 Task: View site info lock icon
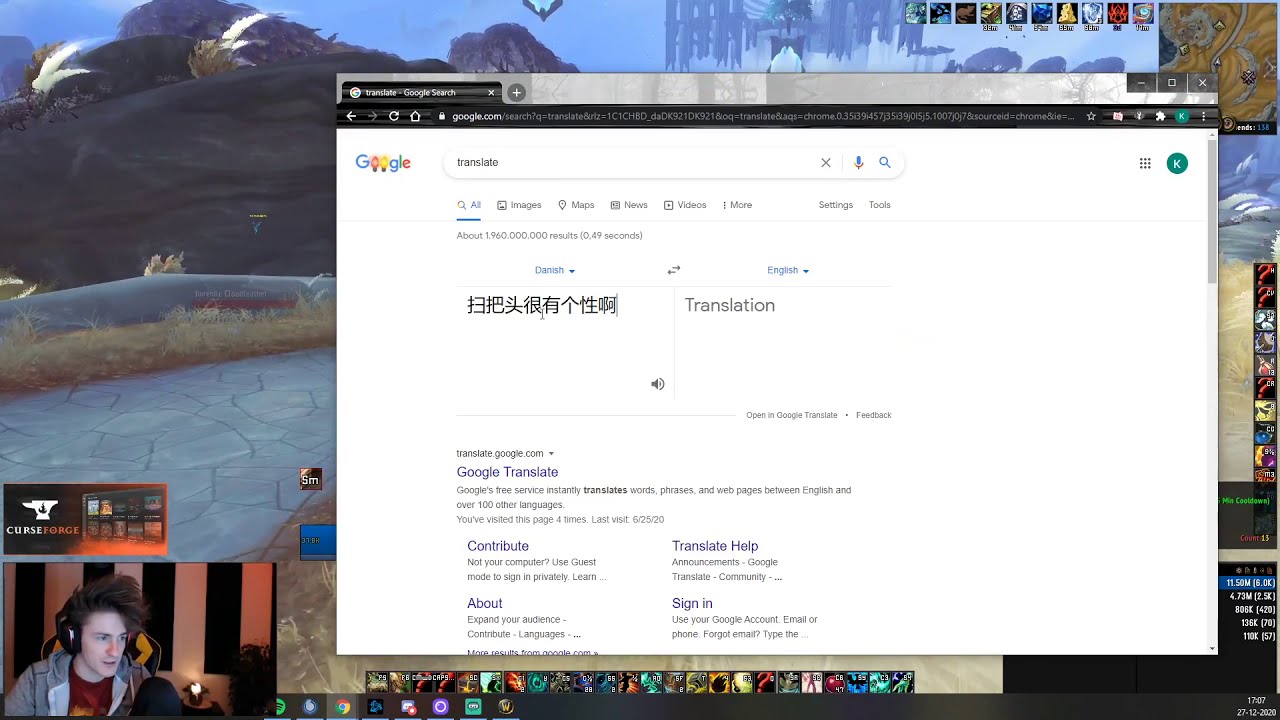click(x=441, y=116)
